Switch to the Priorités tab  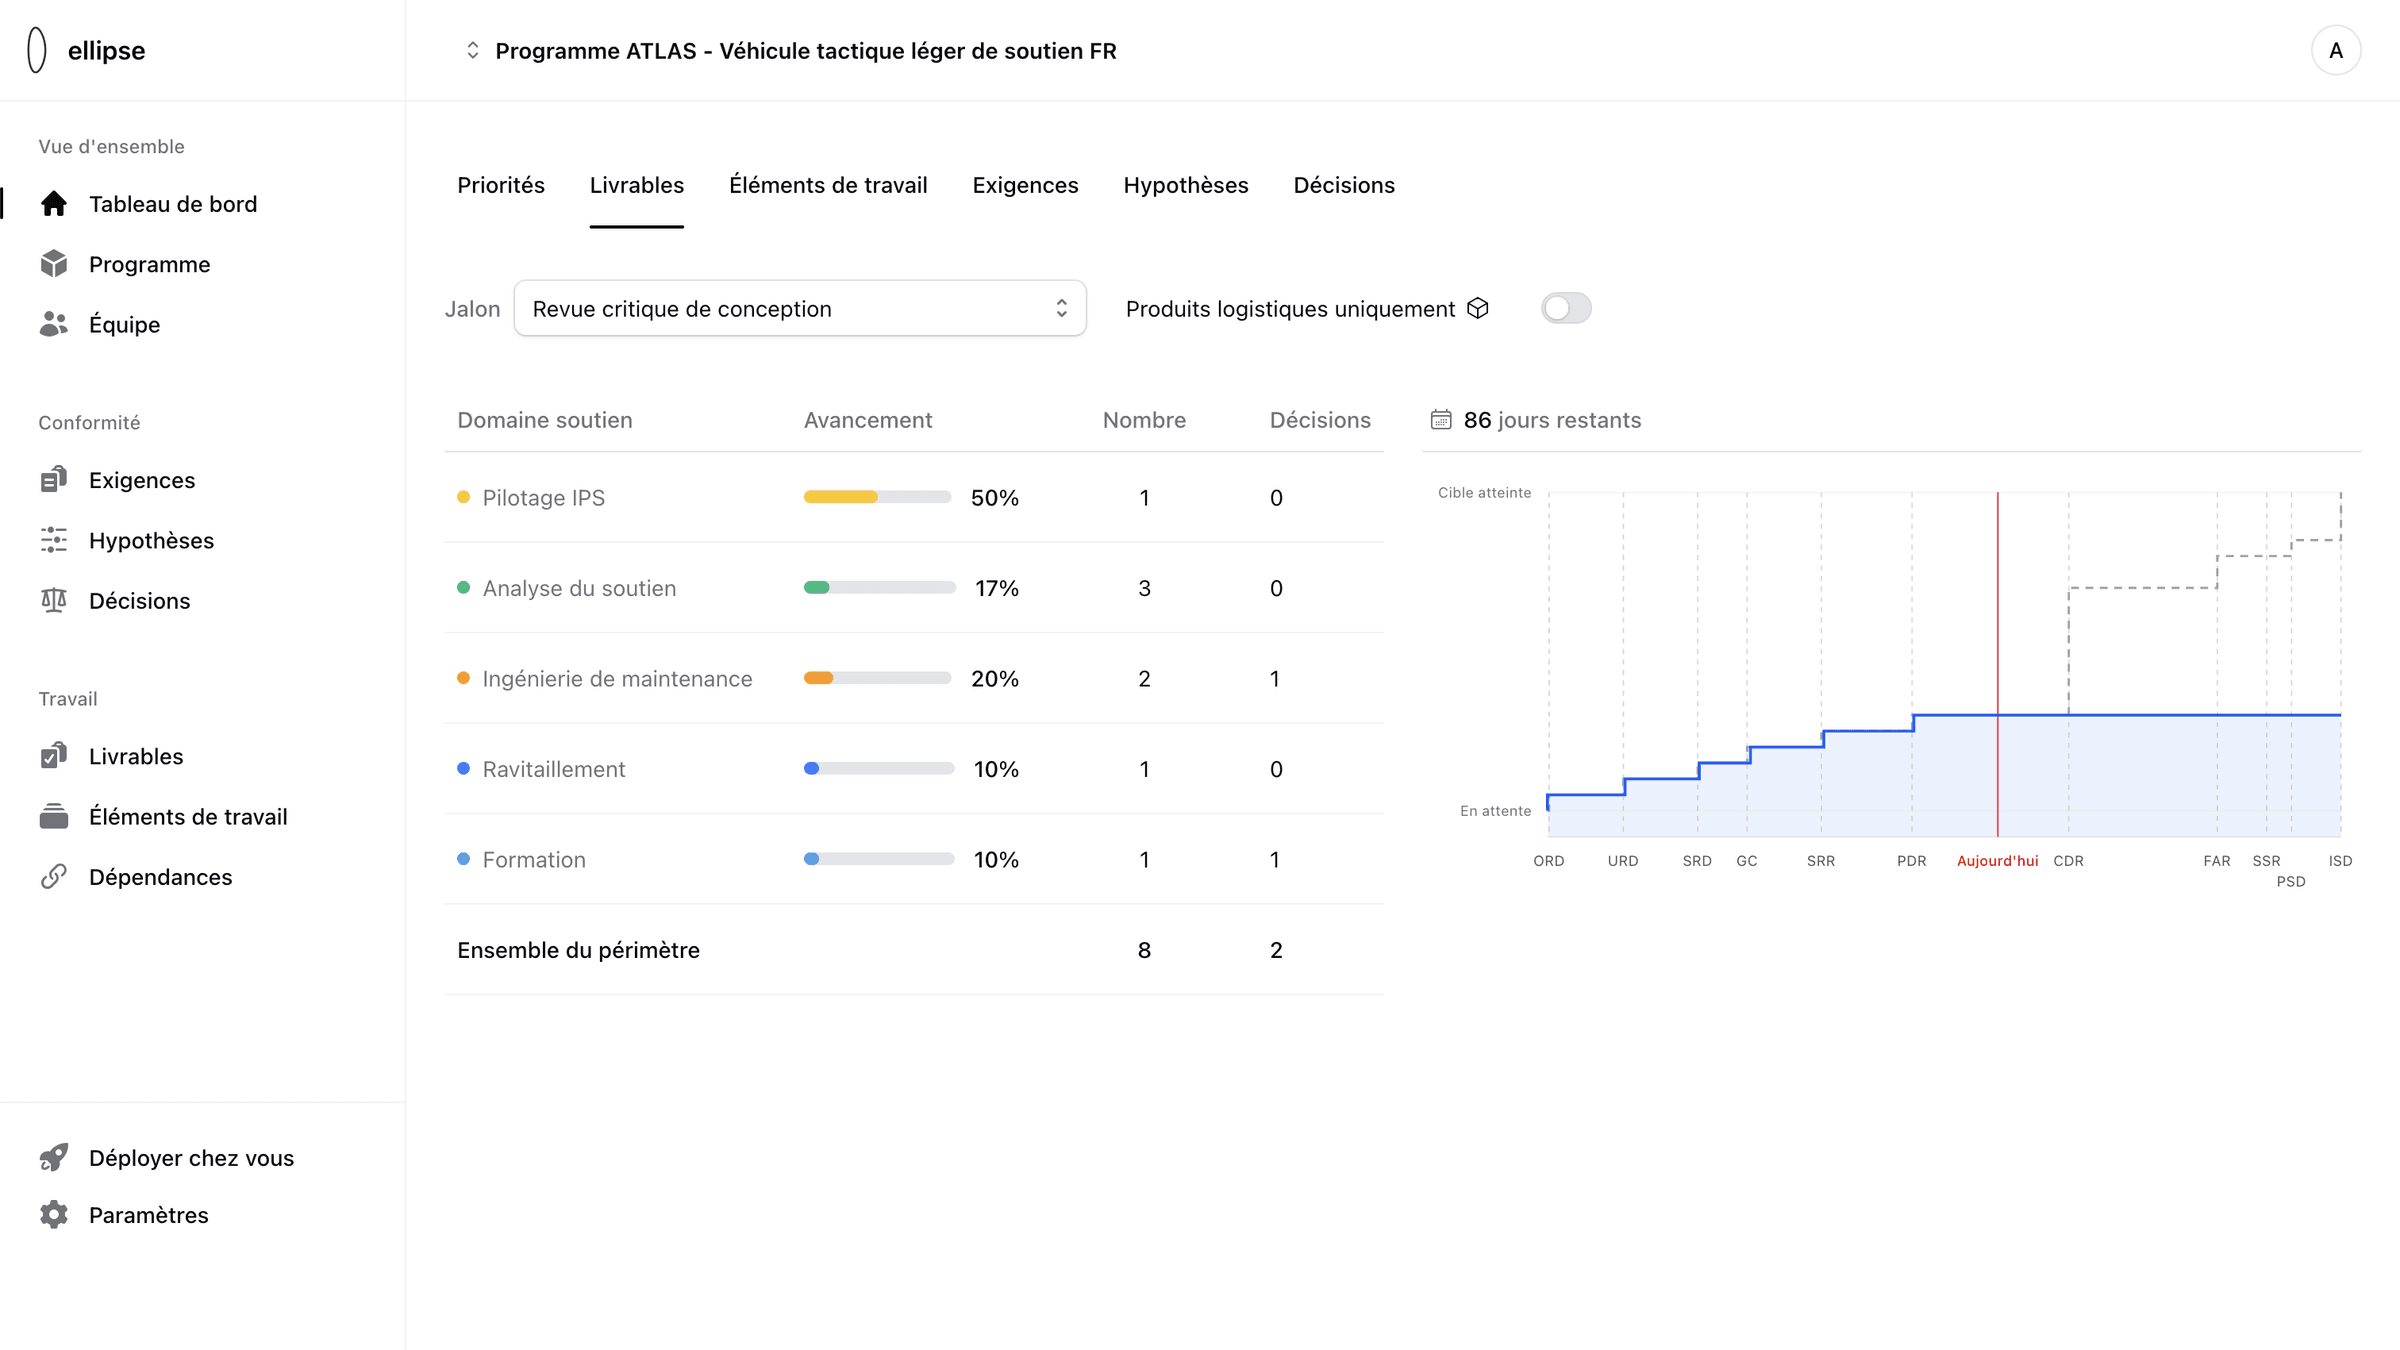pos(501,185)
